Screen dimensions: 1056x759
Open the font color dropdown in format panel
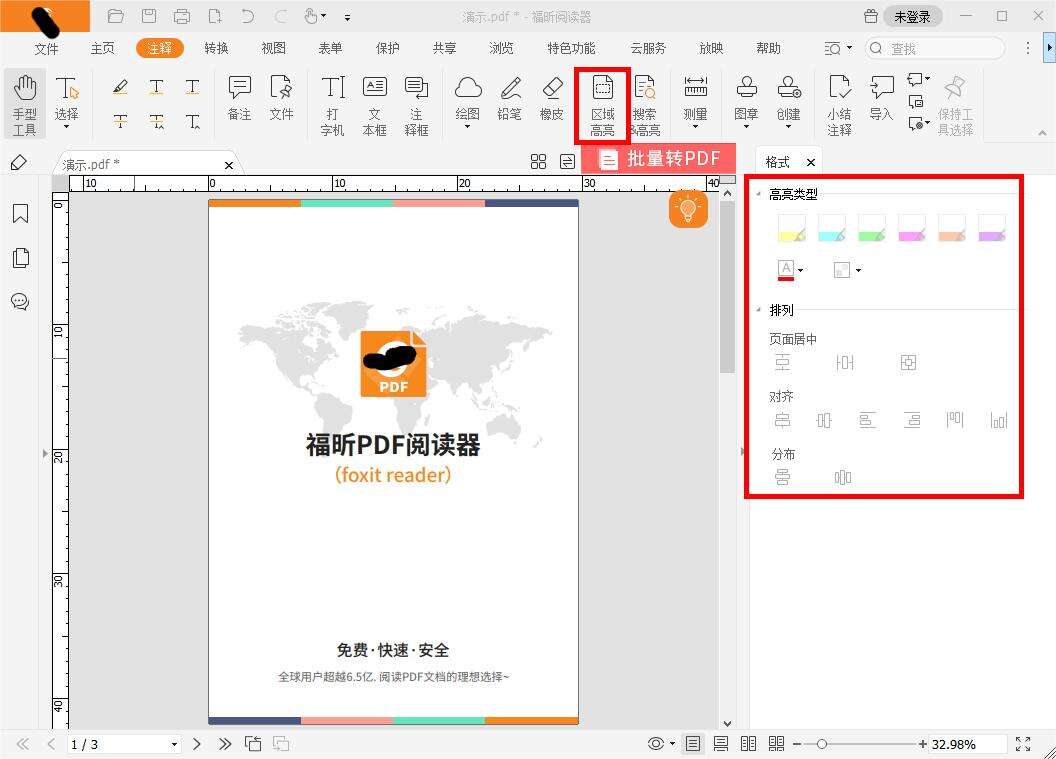click(800, 269)
